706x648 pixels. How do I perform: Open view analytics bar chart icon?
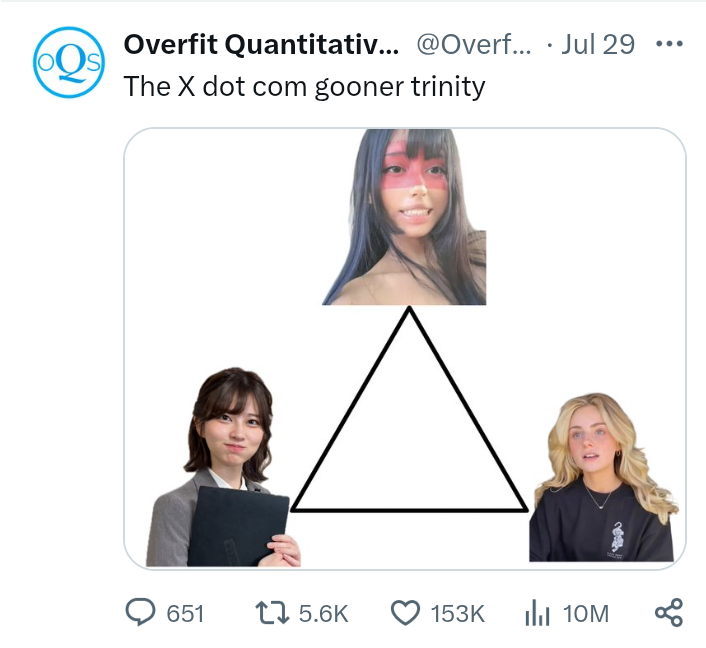538,612
